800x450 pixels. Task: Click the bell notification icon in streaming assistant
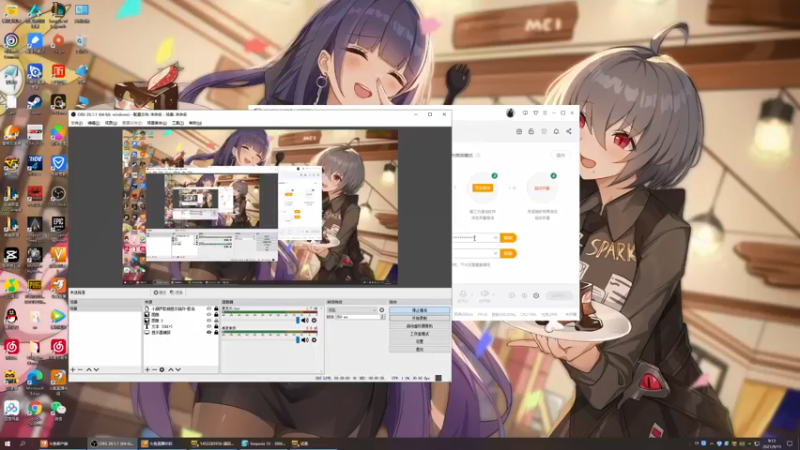(556, 132)
